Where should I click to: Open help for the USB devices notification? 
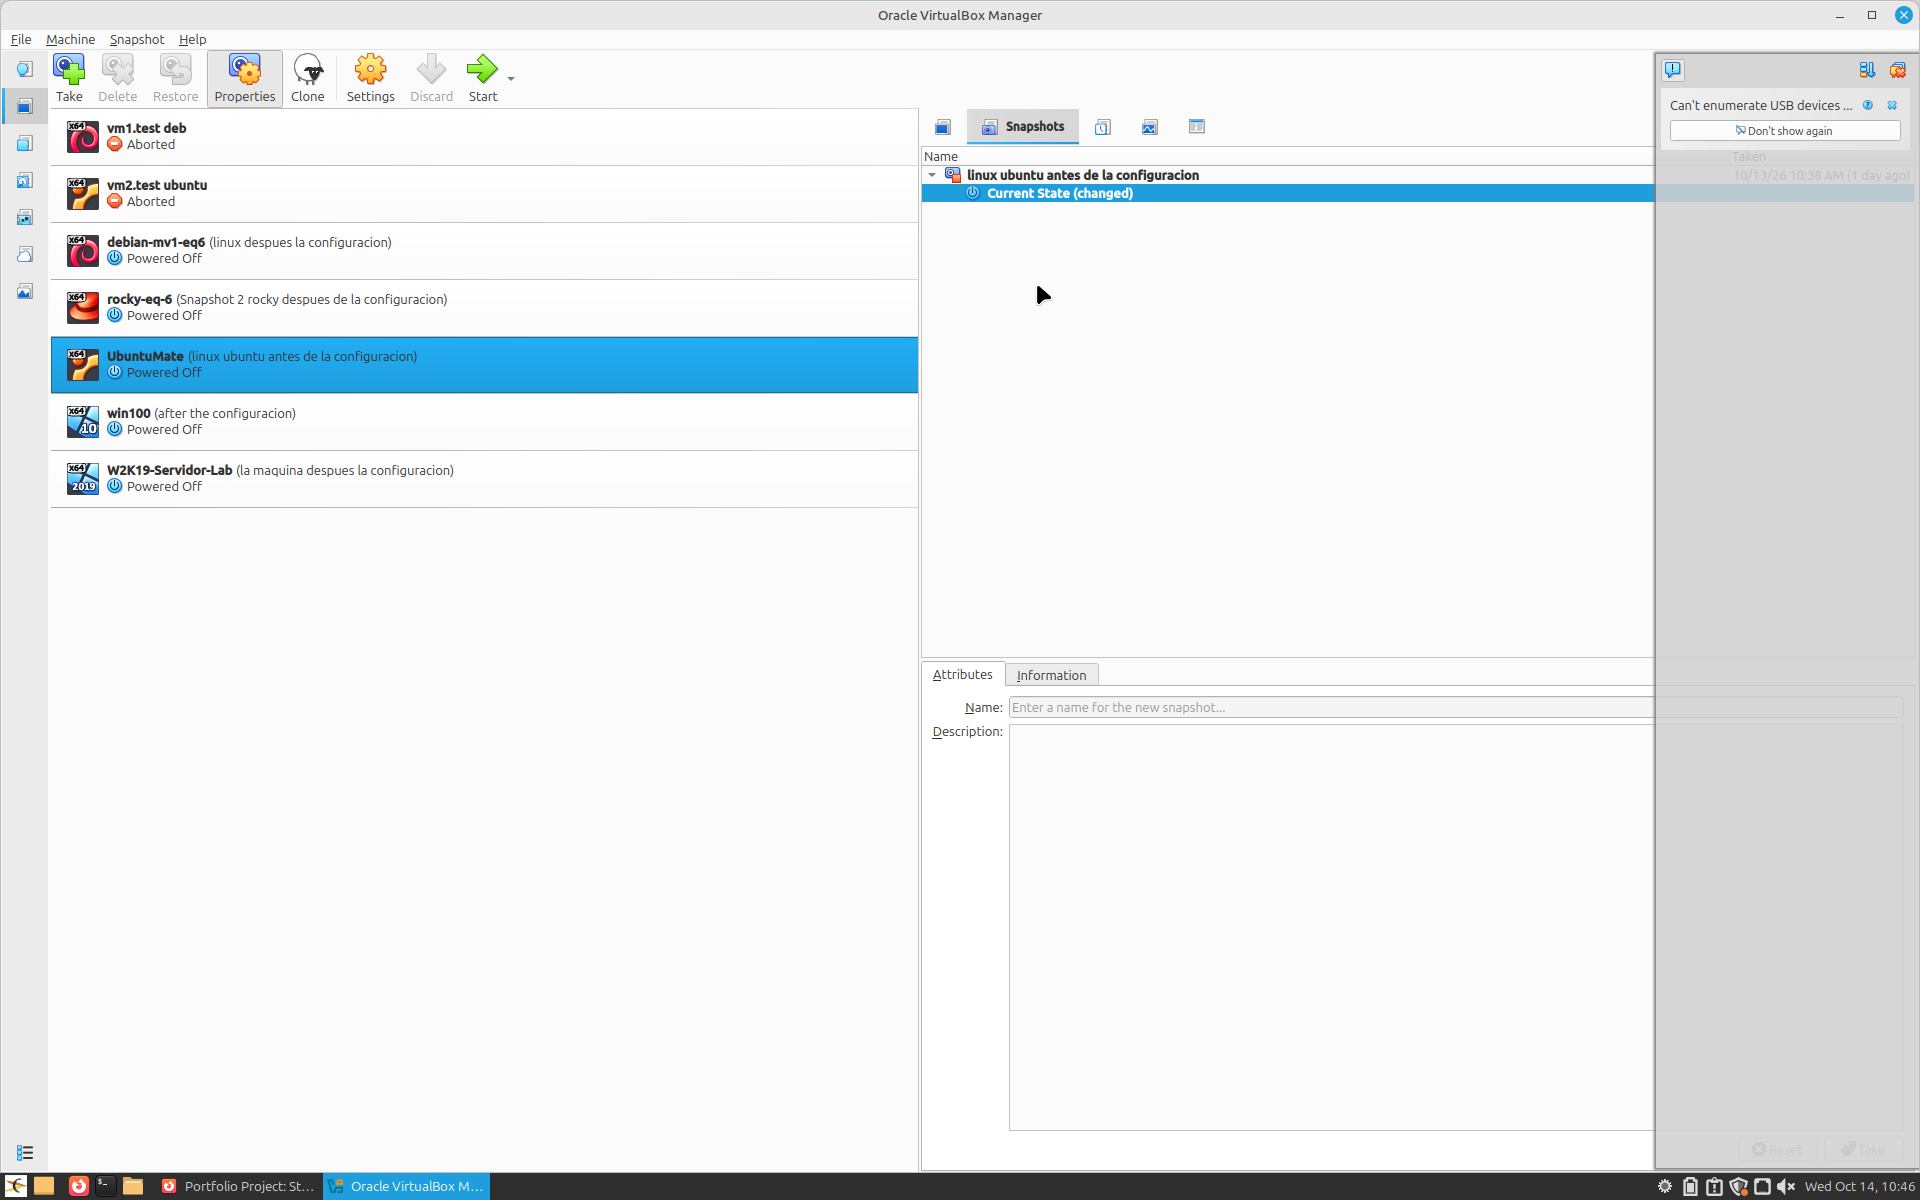coord(1867,105)
